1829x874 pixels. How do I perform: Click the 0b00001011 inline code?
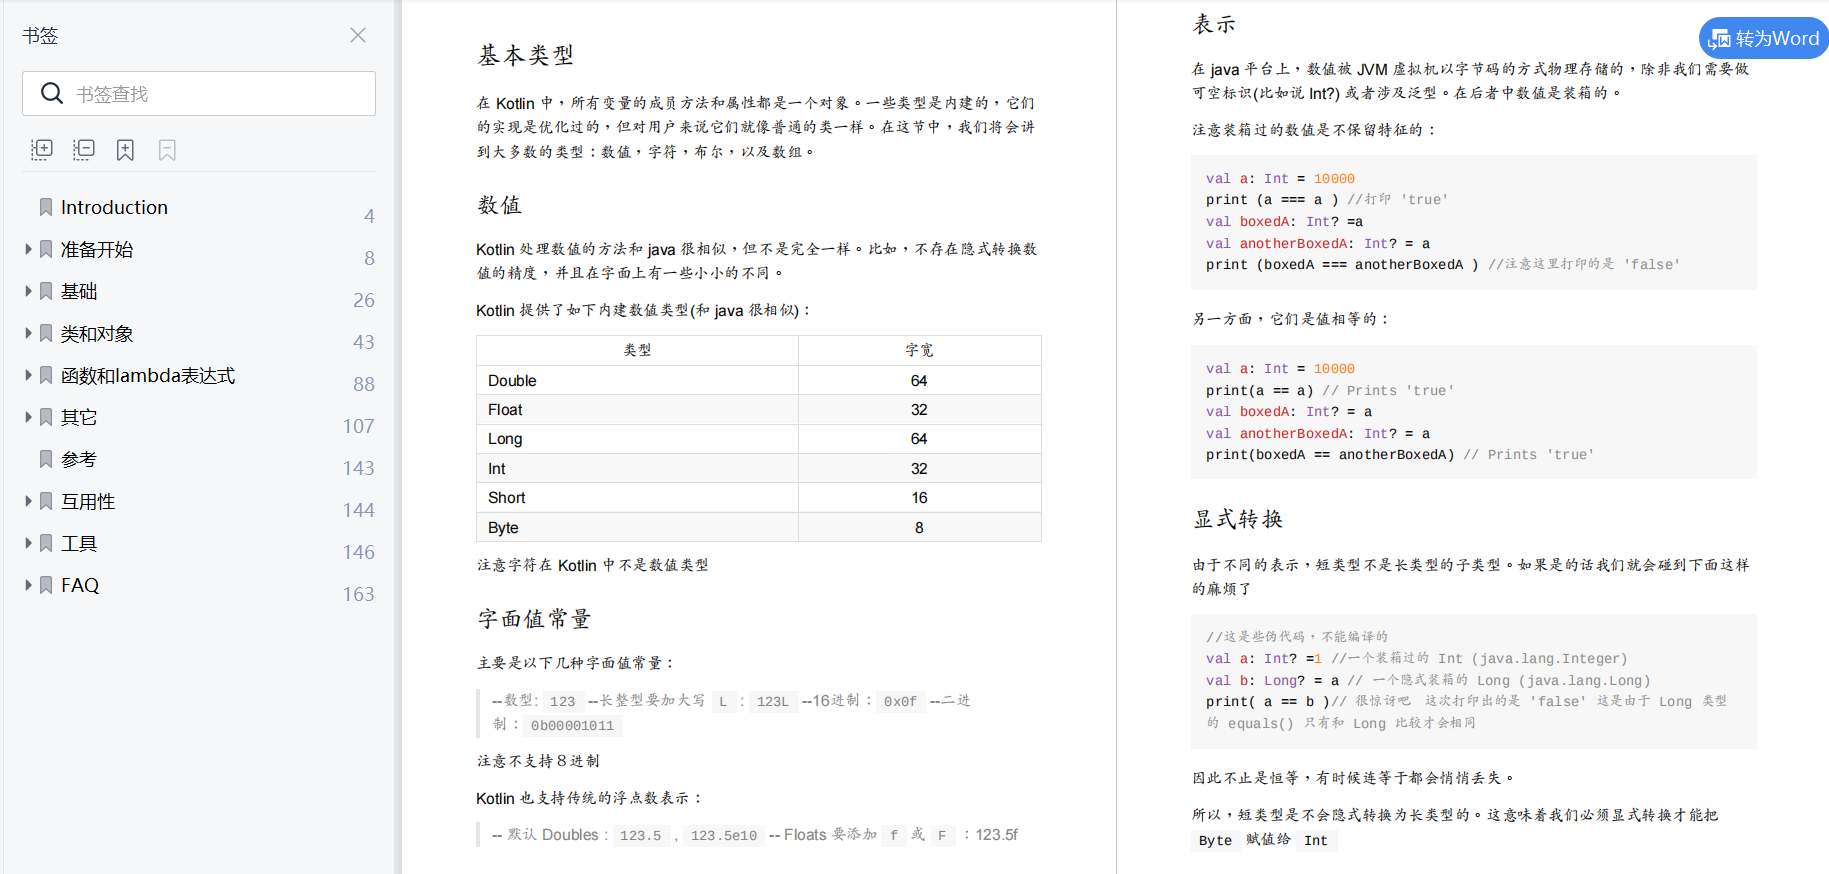[572, 725]
